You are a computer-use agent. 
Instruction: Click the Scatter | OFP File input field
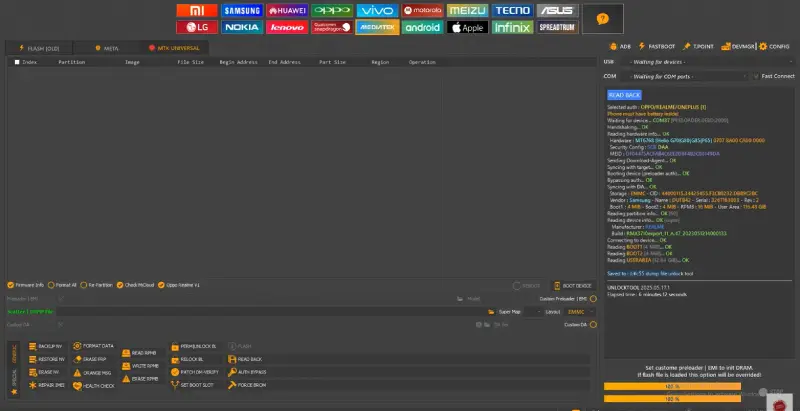click(x=270, y=312)
